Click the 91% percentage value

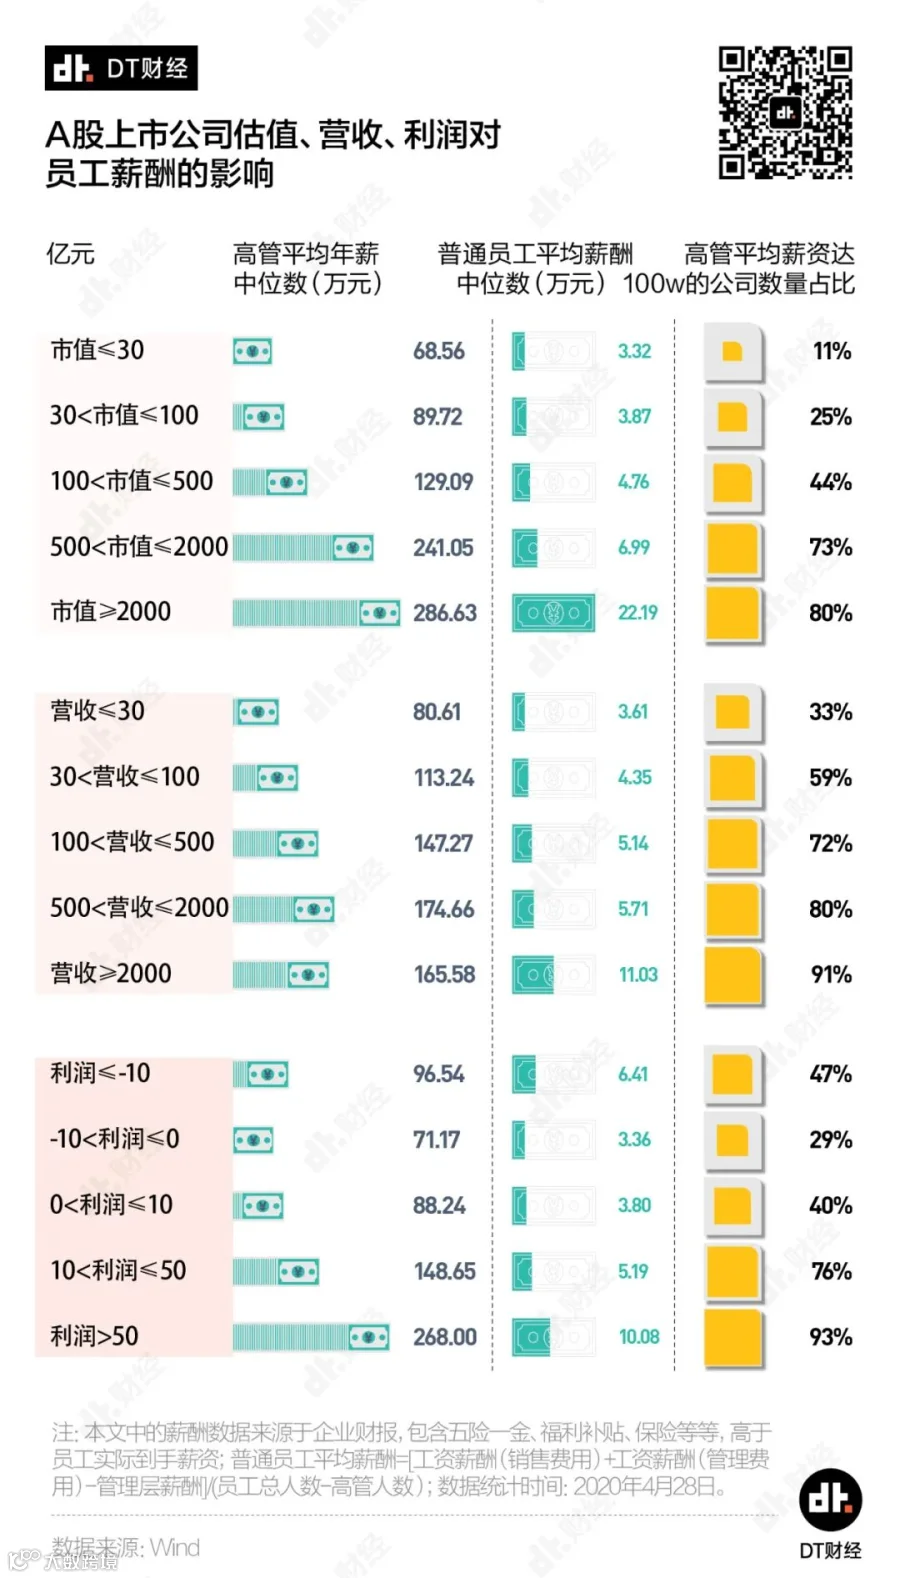tap(831, 974)
